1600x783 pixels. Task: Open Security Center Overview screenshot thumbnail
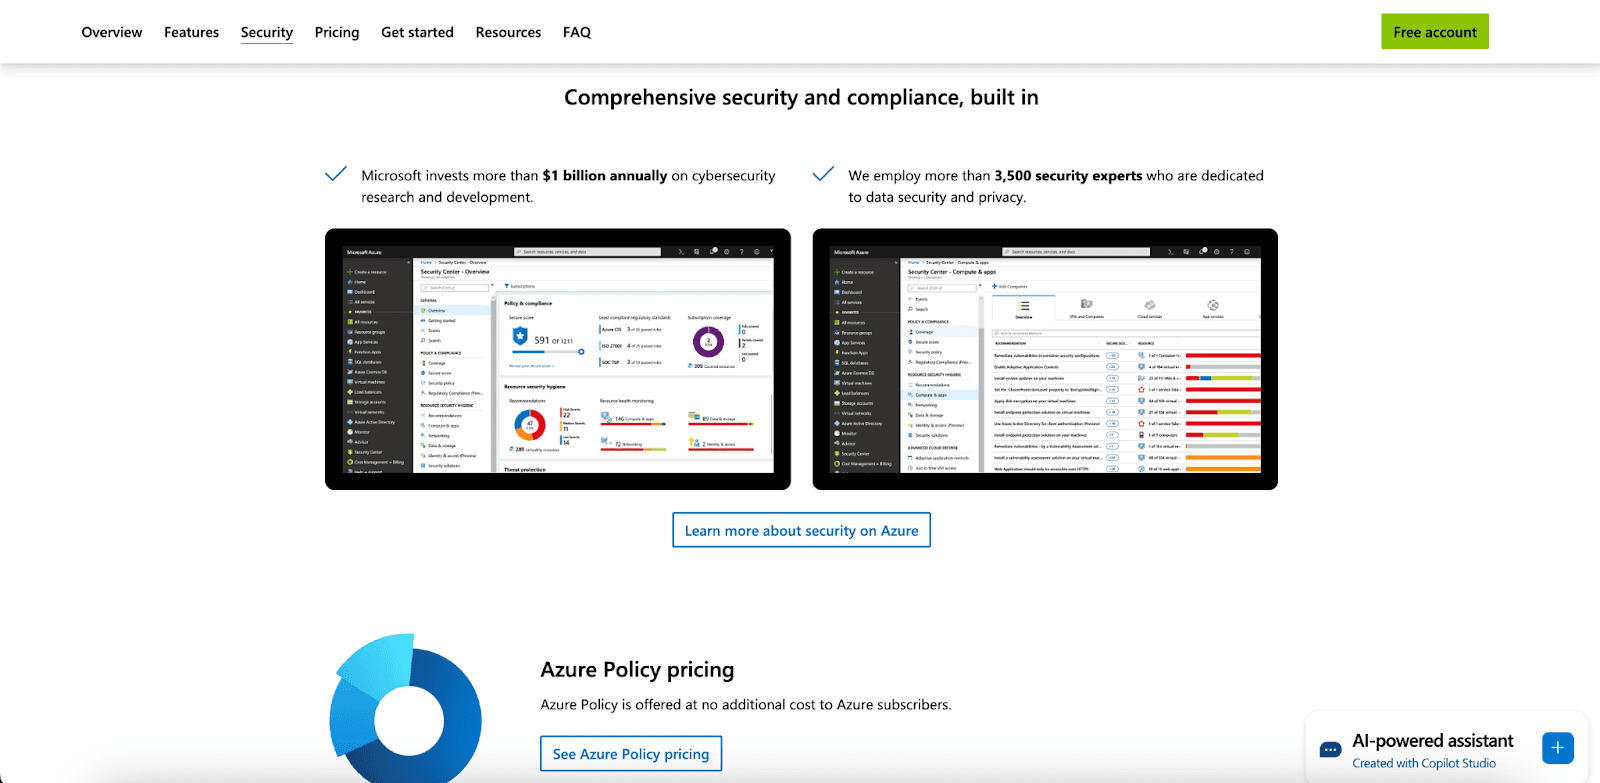[558, 359]
